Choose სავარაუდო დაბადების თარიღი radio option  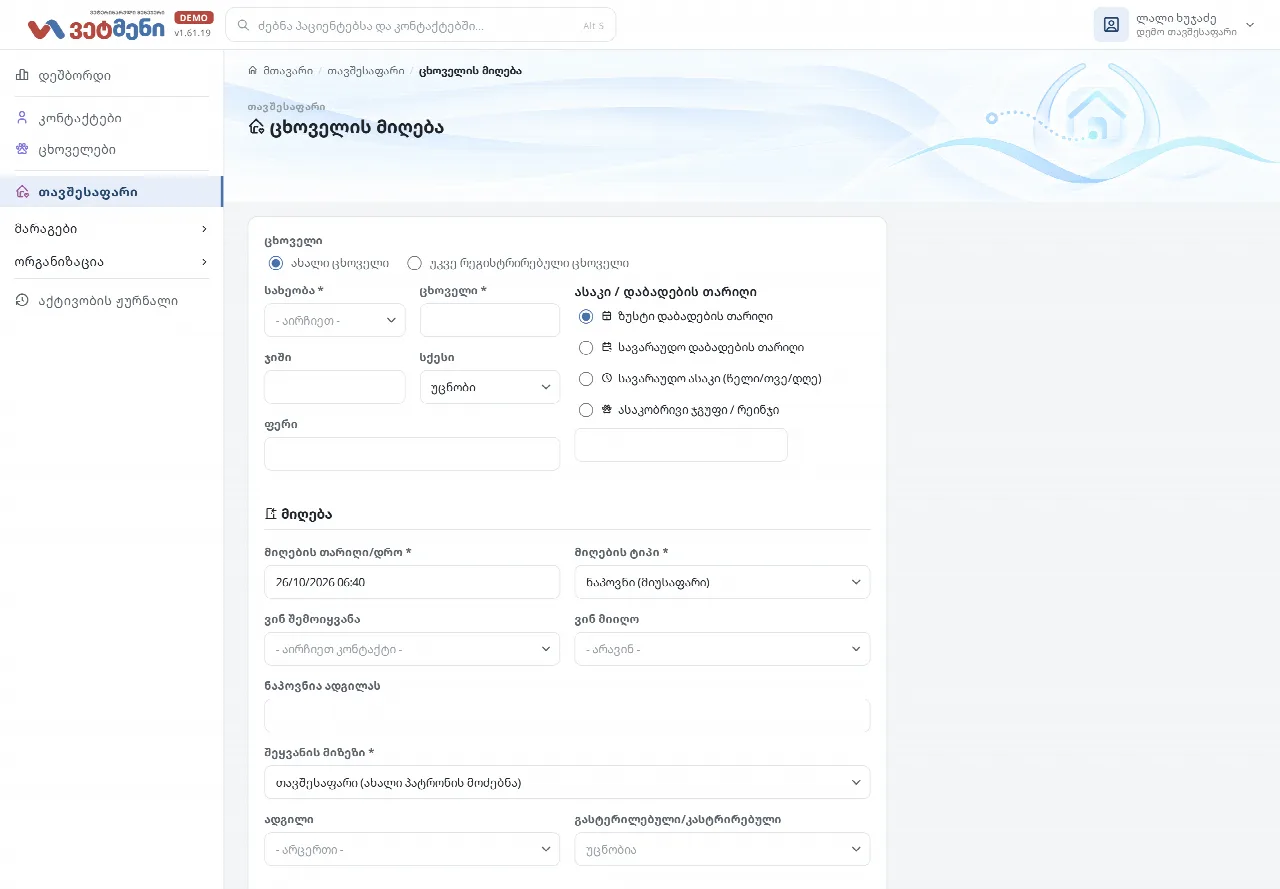pos(586,348)
